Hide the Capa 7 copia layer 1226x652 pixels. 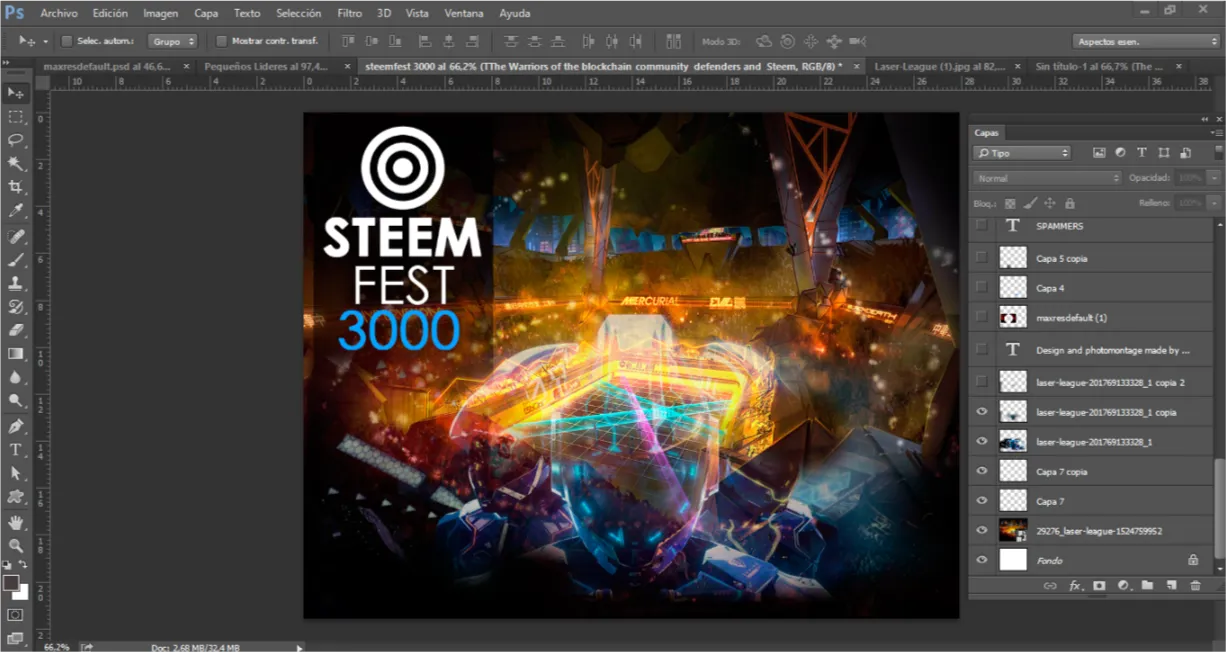pos(982,471)
